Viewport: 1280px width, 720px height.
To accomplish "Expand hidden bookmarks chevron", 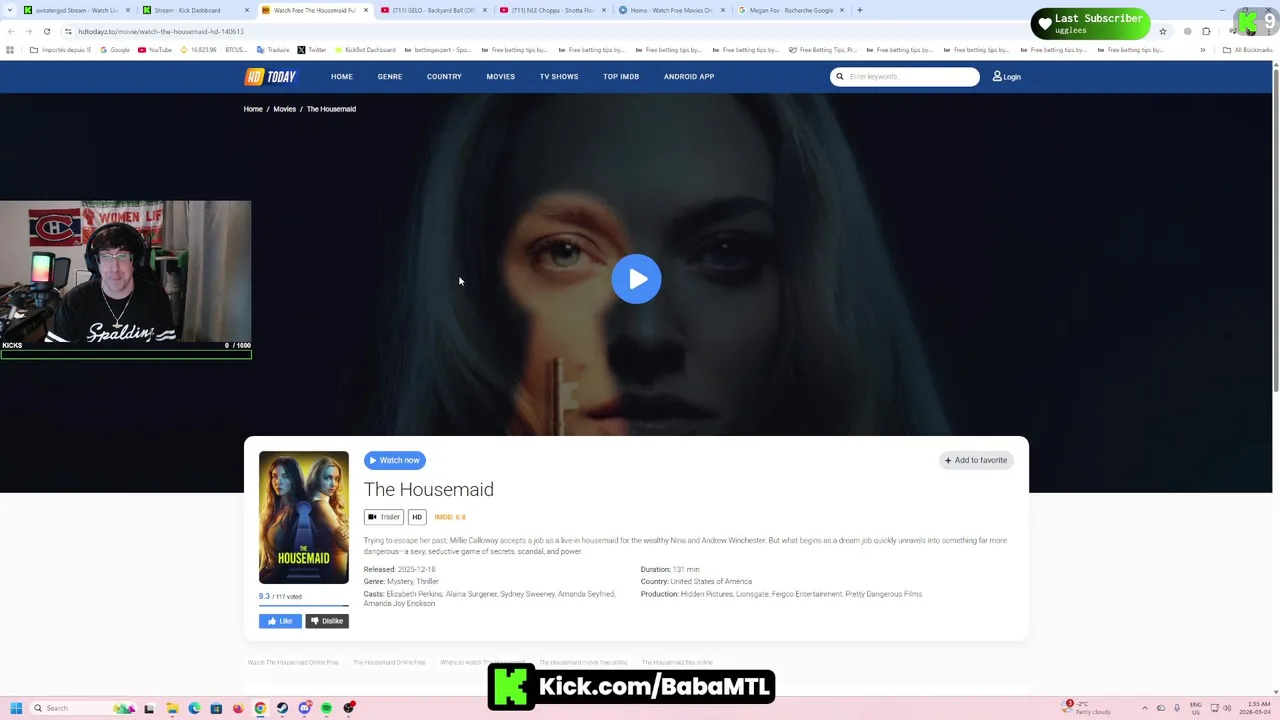I will pyautogui.click(x=1203, y=50).
